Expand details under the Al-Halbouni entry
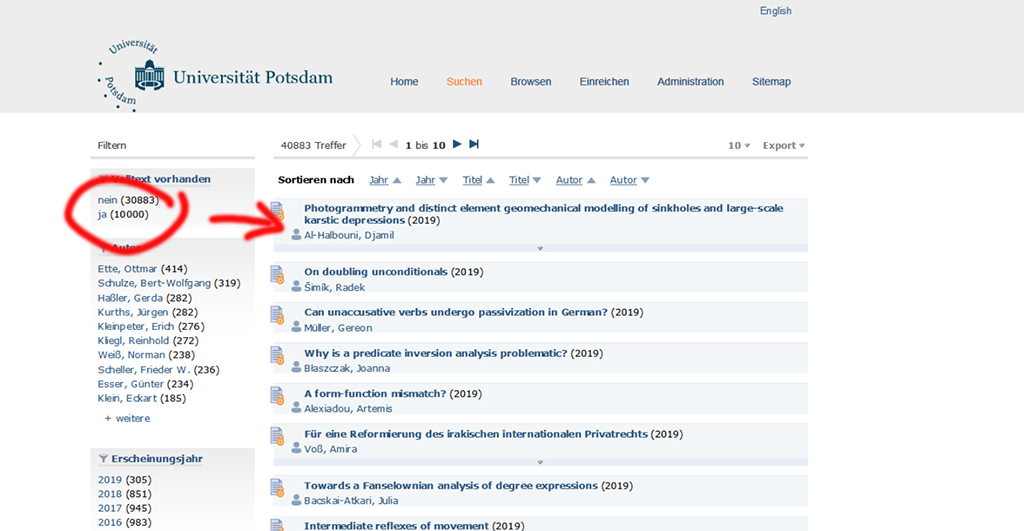The height and width of the screenshot is (531, 1024). pos(540,248)
